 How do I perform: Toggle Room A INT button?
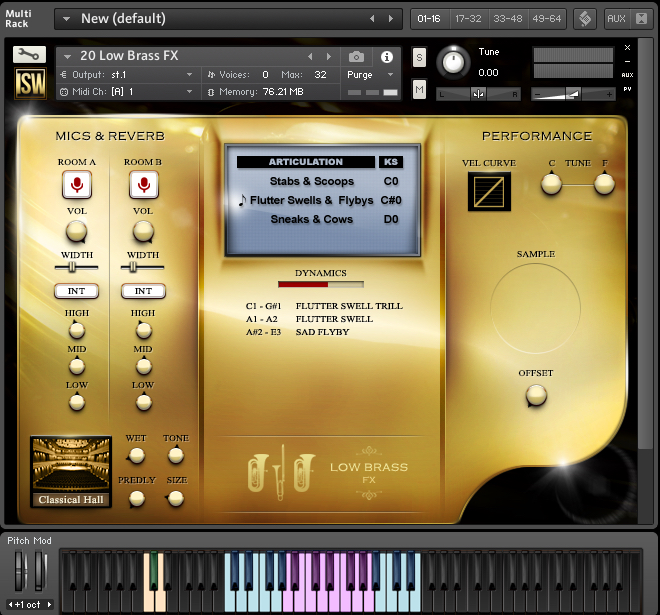pyautogui.click(x=76, y=291)
